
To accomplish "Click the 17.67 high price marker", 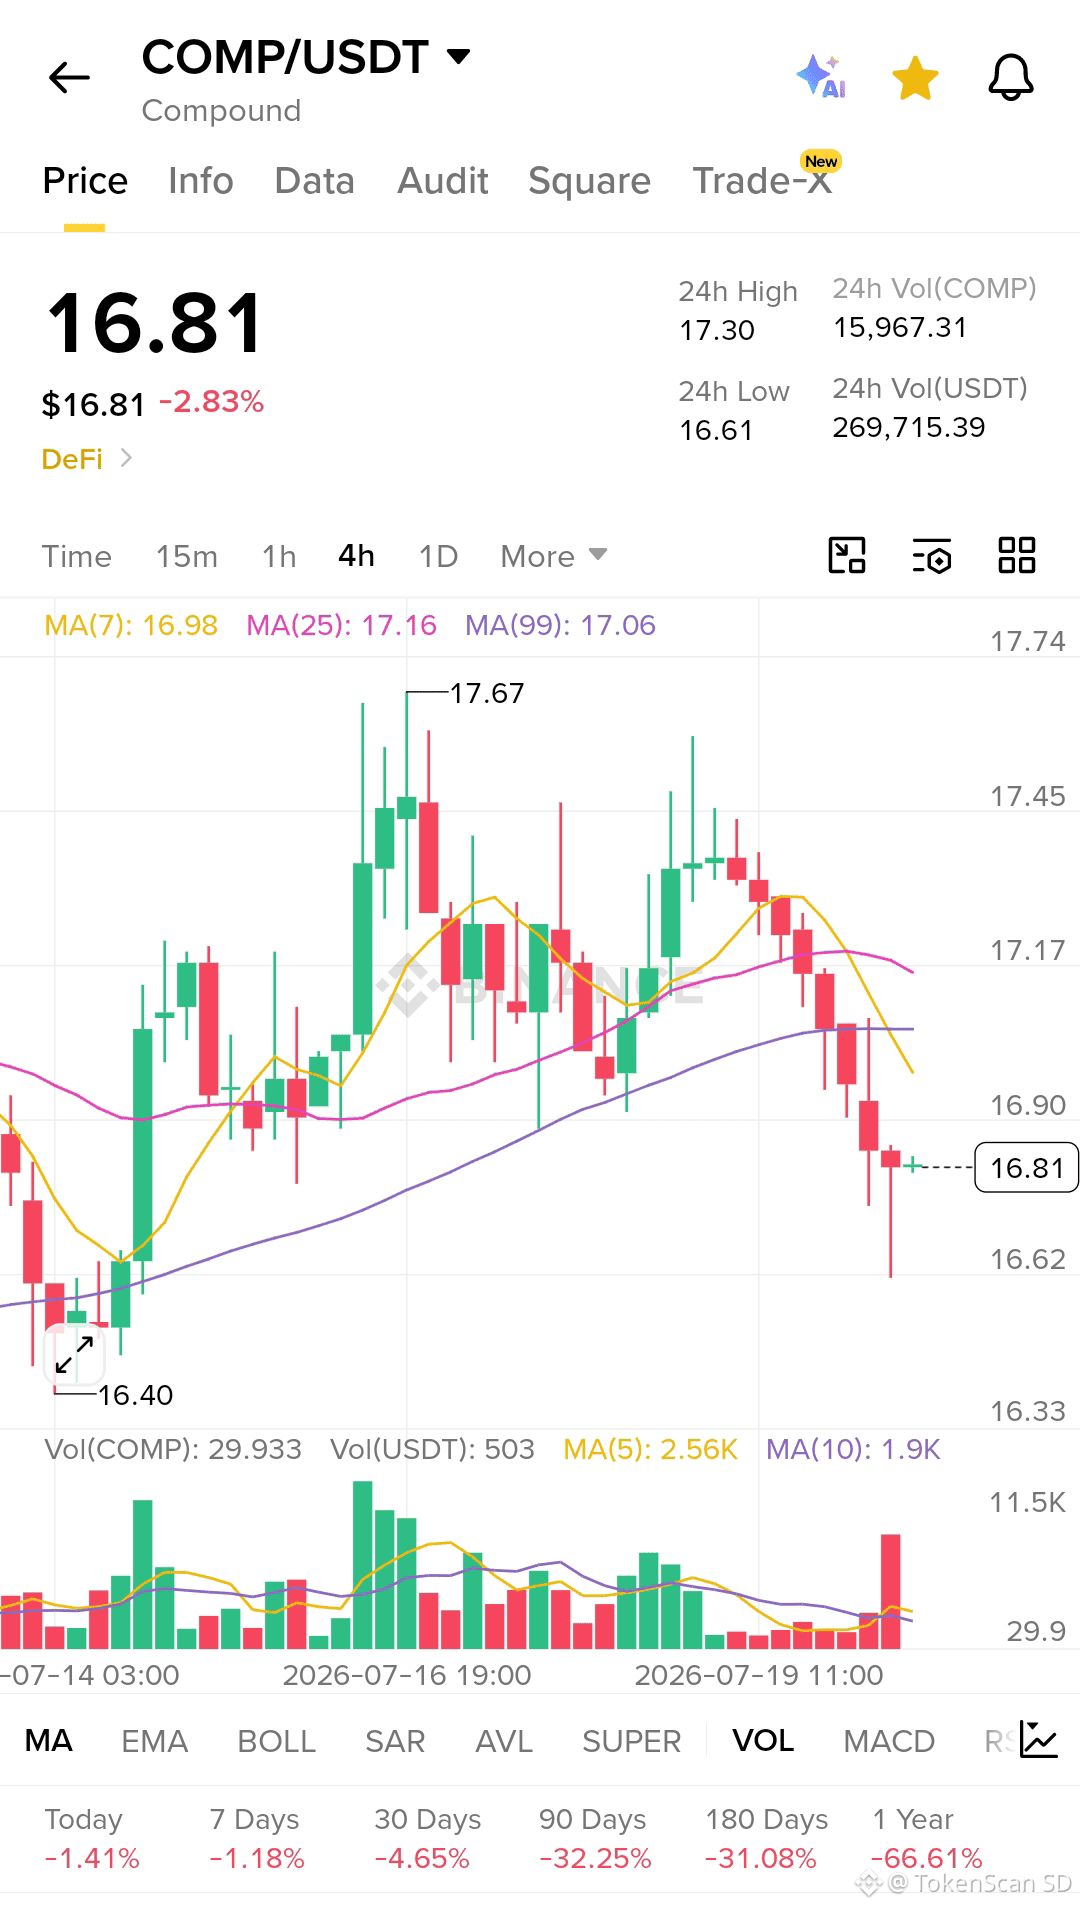I will click(x=486, y=693).
